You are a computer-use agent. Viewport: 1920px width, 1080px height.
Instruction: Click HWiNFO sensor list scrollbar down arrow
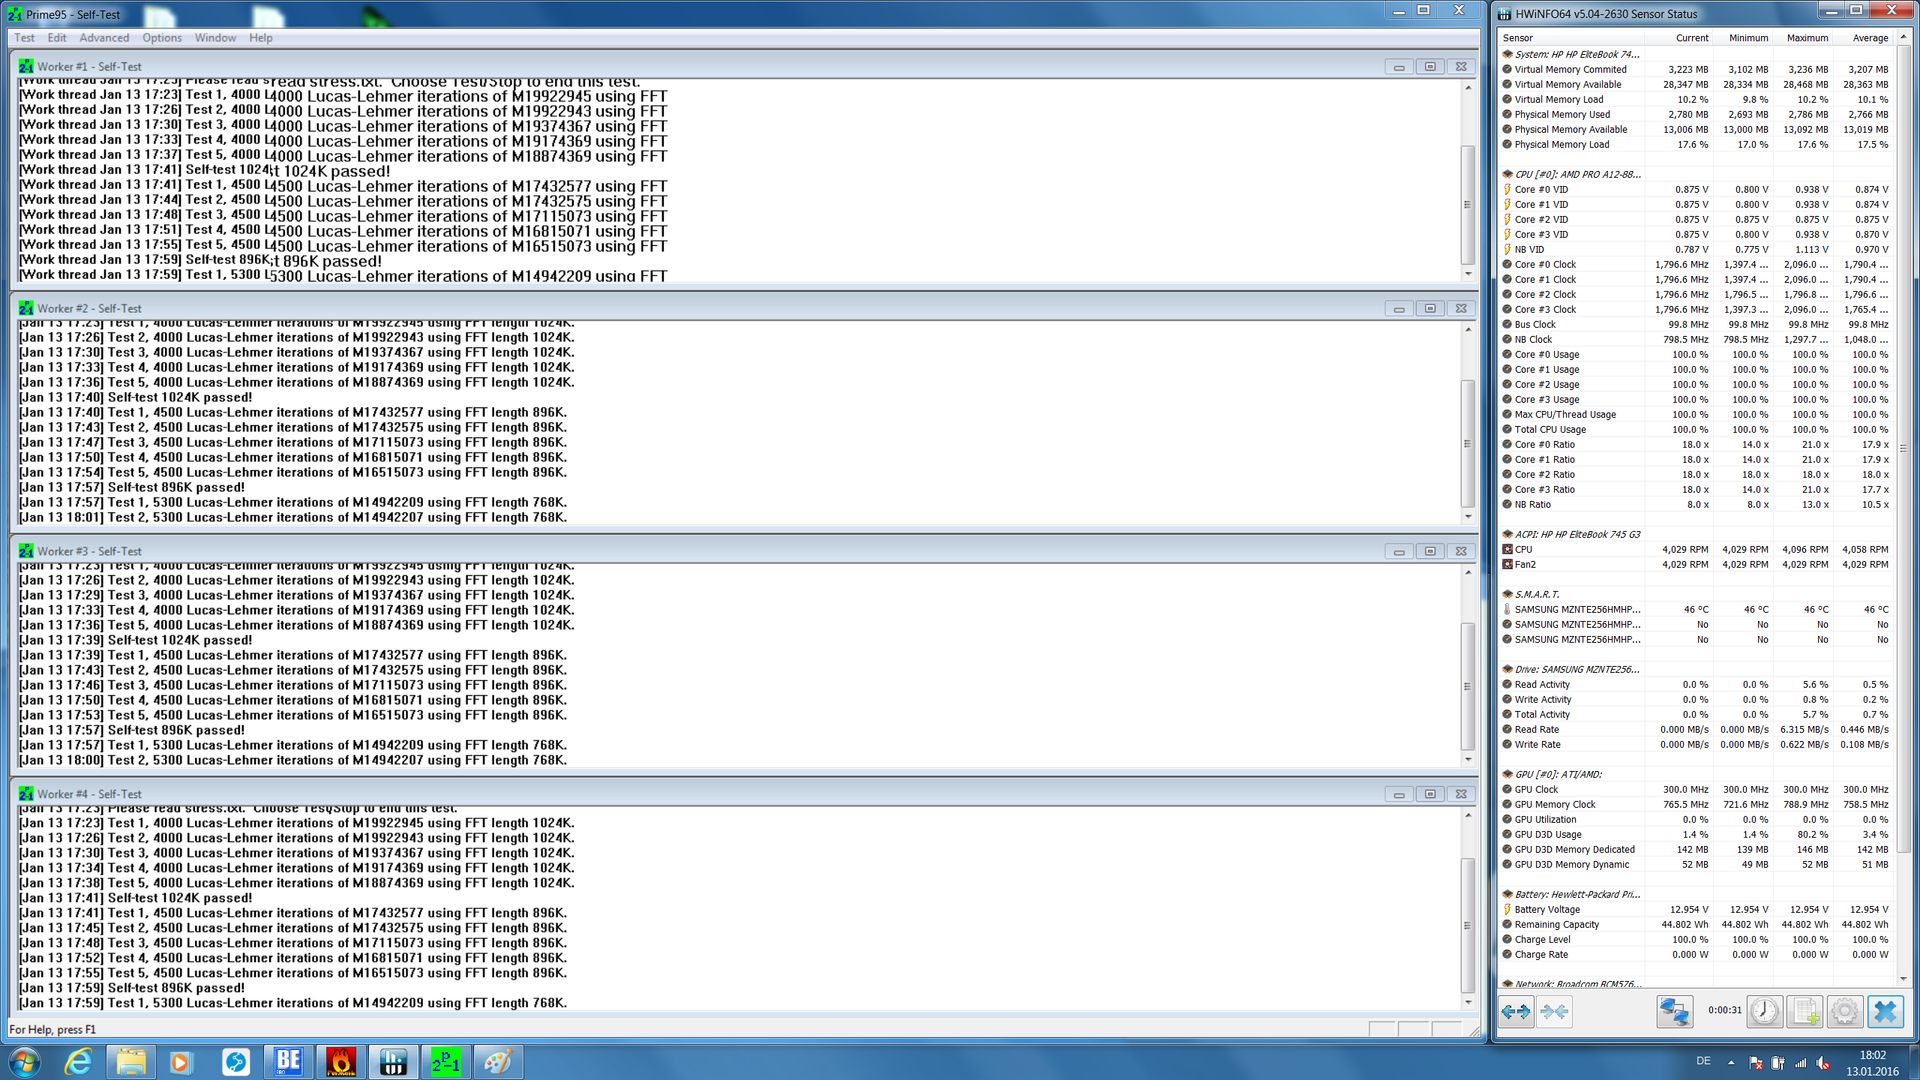tap(1903, 980)
